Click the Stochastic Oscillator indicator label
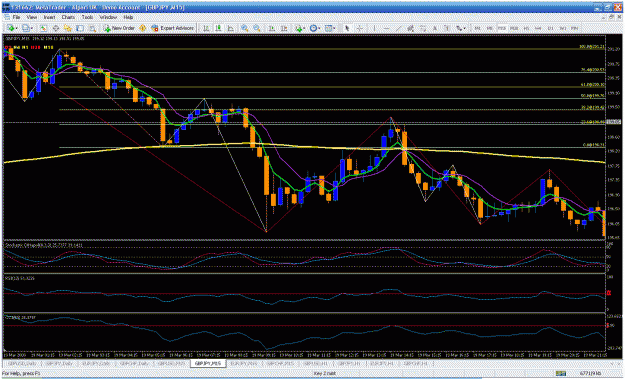This screenshot has height=379, width=625. (x=44, y=245)
